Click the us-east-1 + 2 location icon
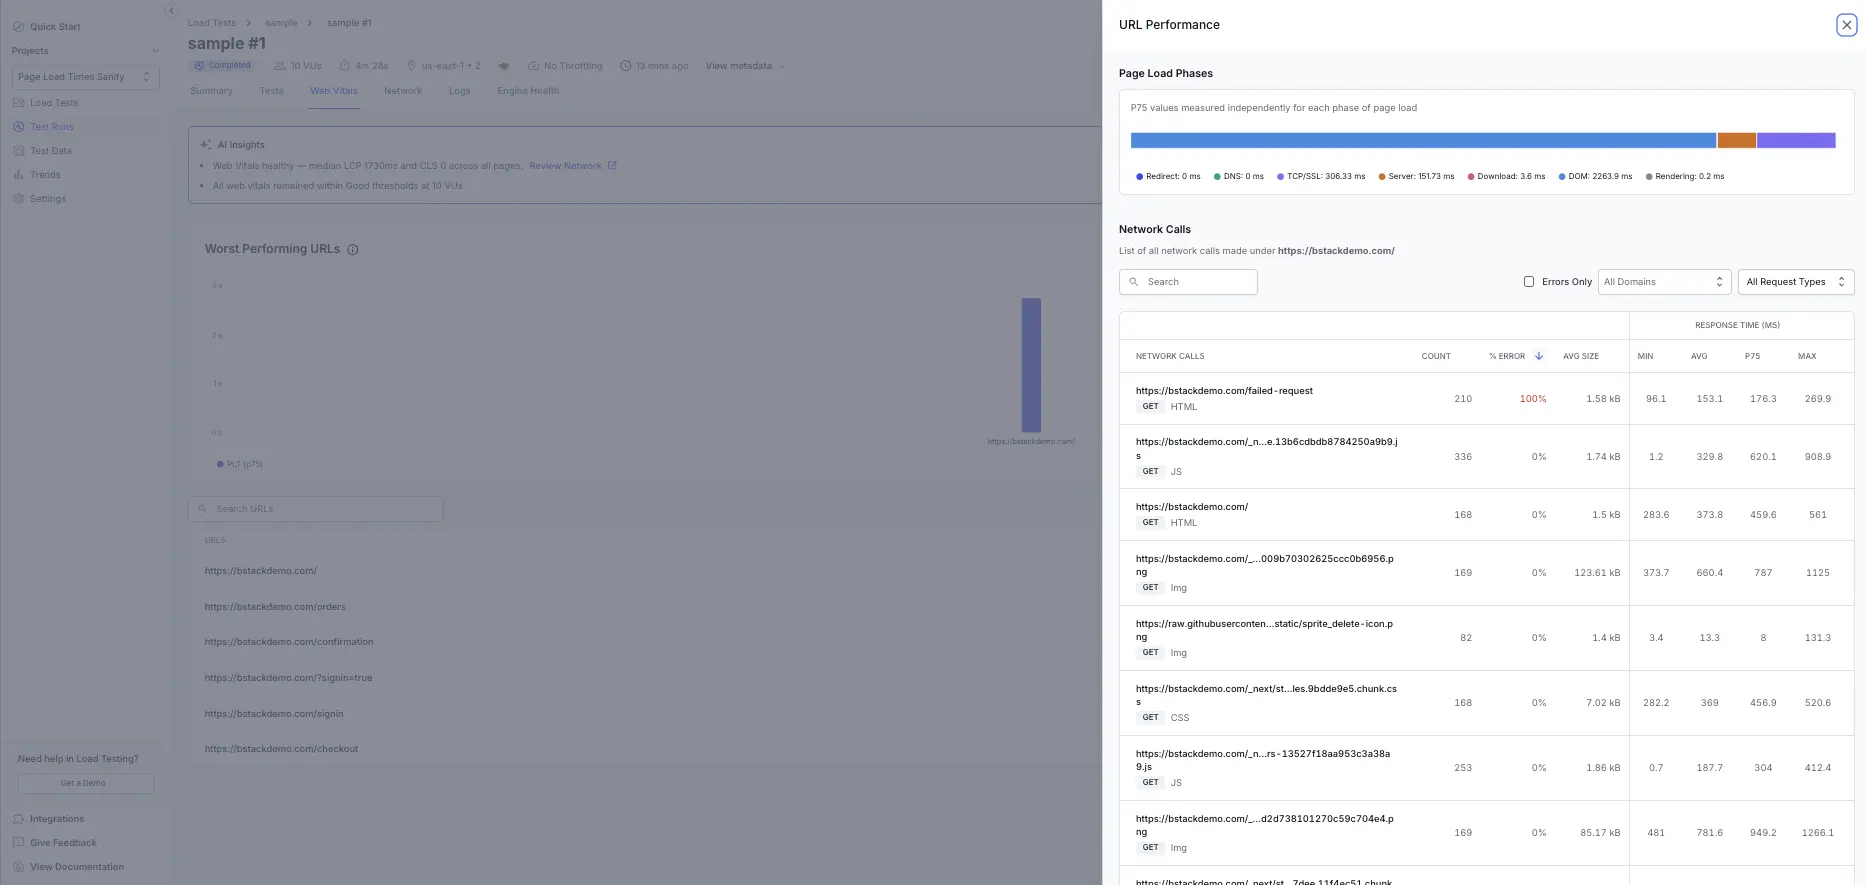 pos(411,66)
